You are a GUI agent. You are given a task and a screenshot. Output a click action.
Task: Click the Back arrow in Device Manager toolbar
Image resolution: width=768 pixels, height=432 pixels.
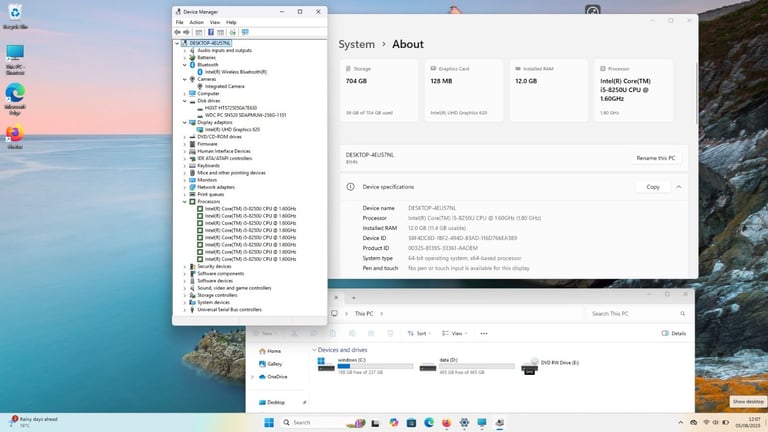point(177,32)
